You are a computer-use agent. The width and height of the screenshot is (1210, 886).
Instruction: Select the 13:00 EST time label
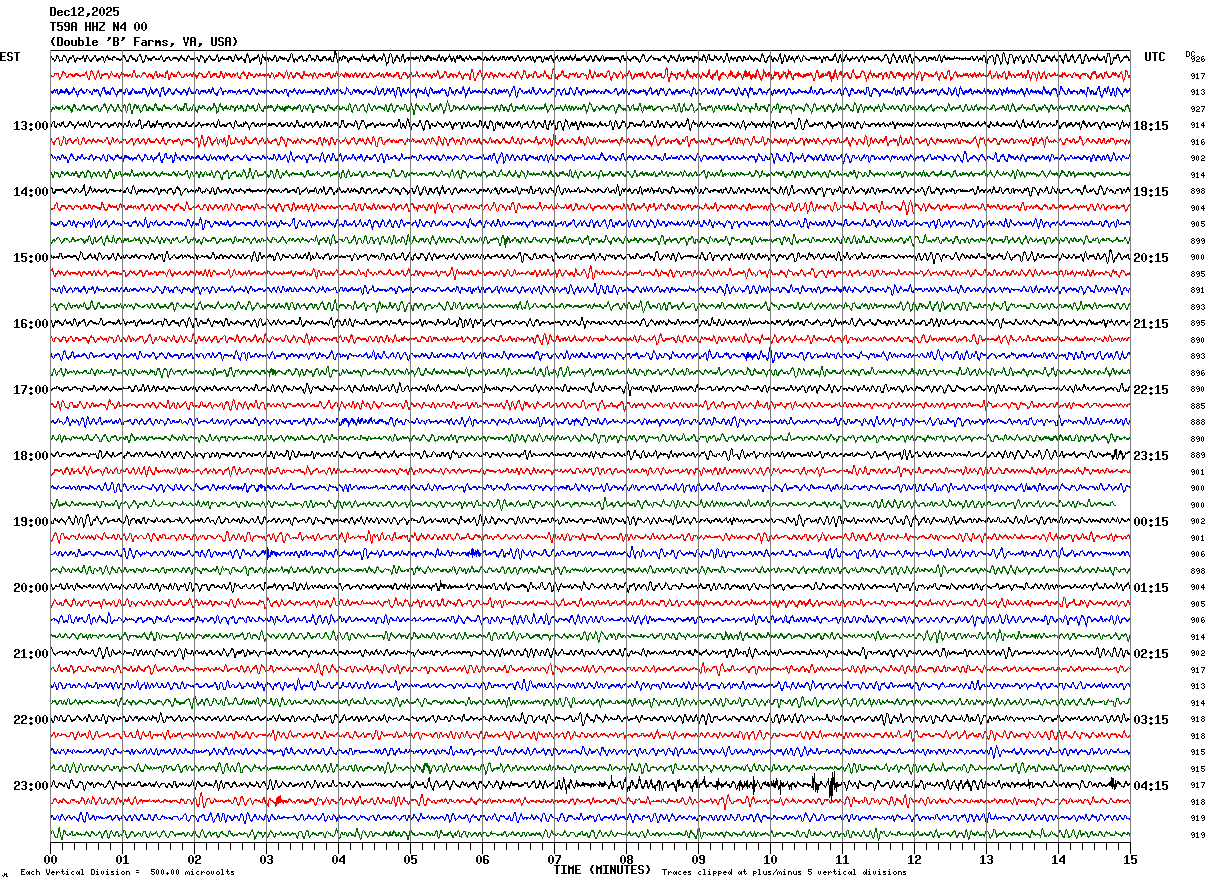coord(30,126)
